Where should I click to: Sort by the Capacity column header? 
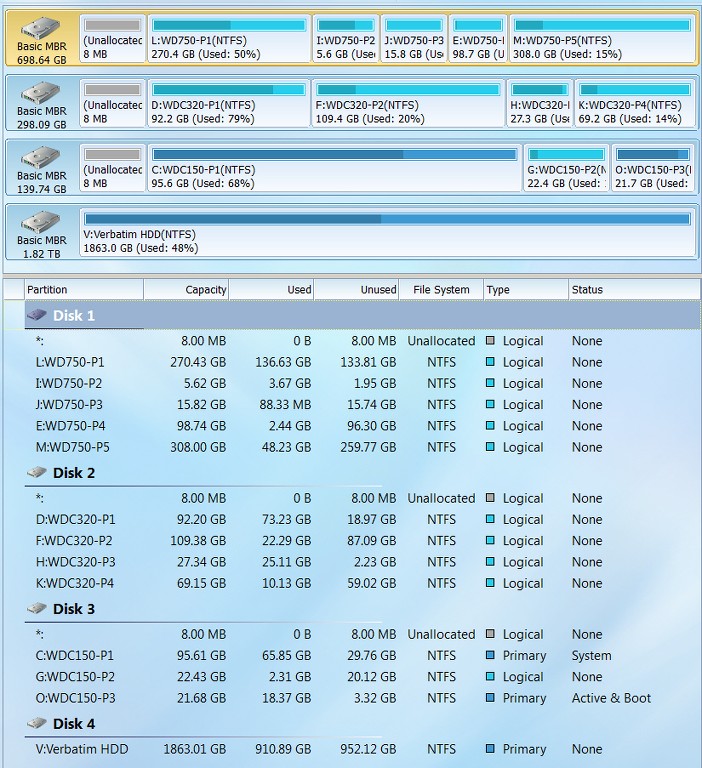(186, 289)
